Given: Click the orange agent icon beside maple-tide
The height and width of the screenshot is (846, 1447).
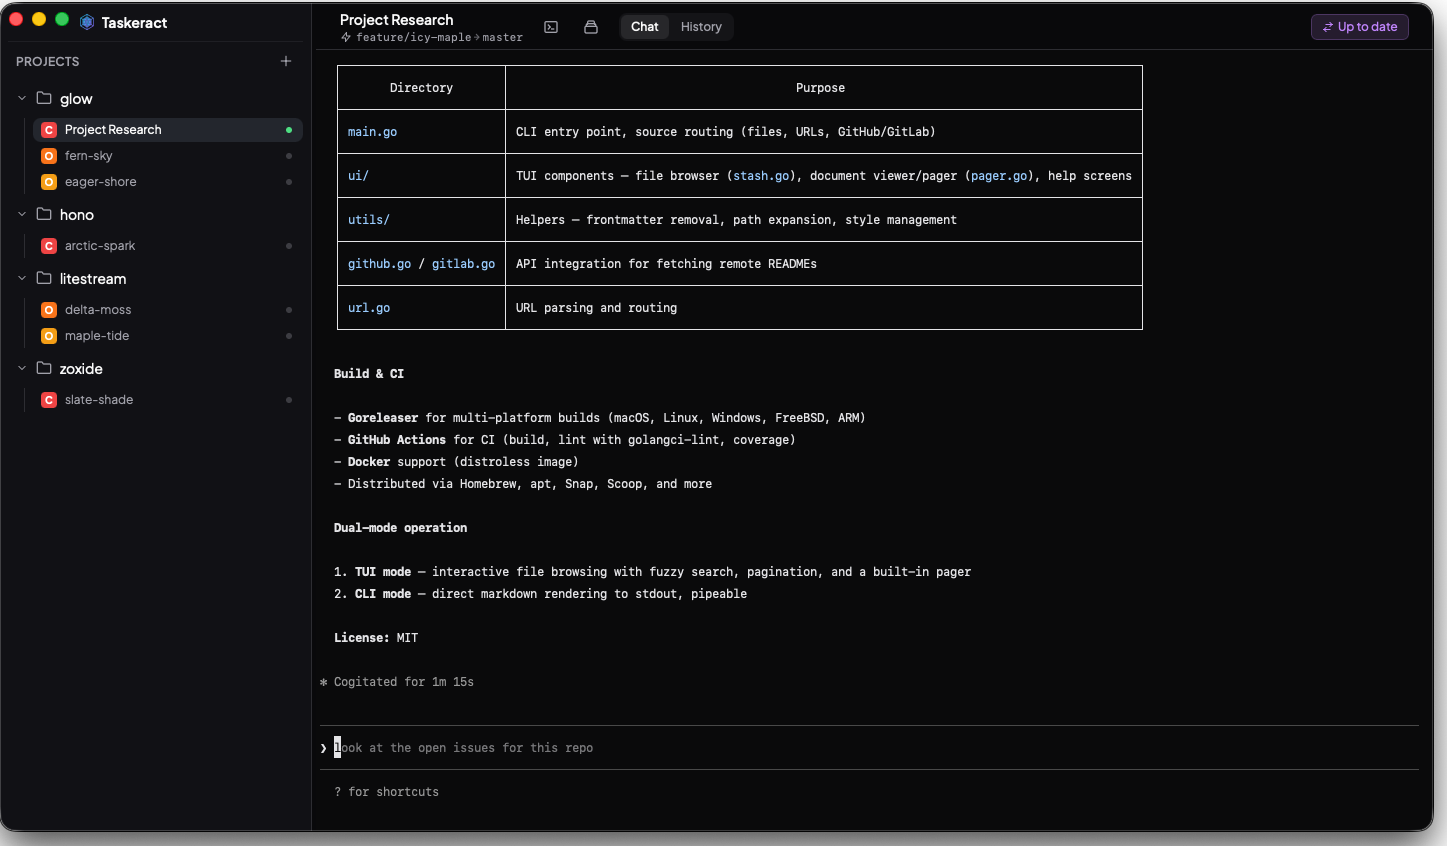Looking at the screenshot, I should 48,335.
